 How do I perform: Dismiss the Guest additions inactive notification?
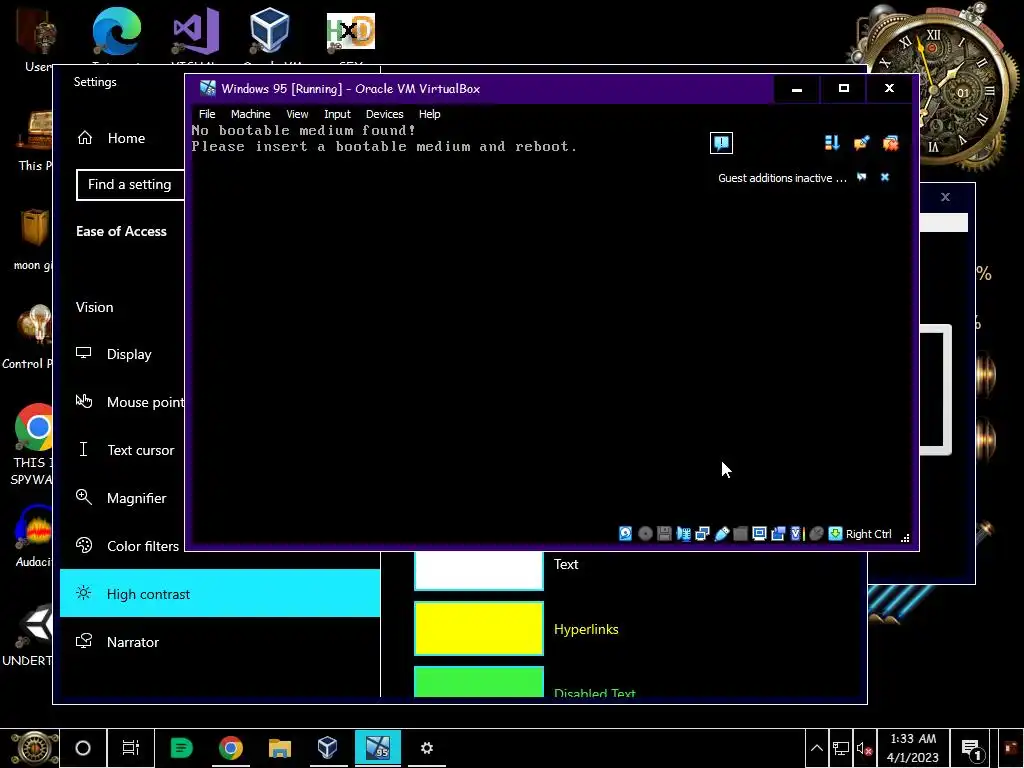pyautogui.click(x=885, y=177)
